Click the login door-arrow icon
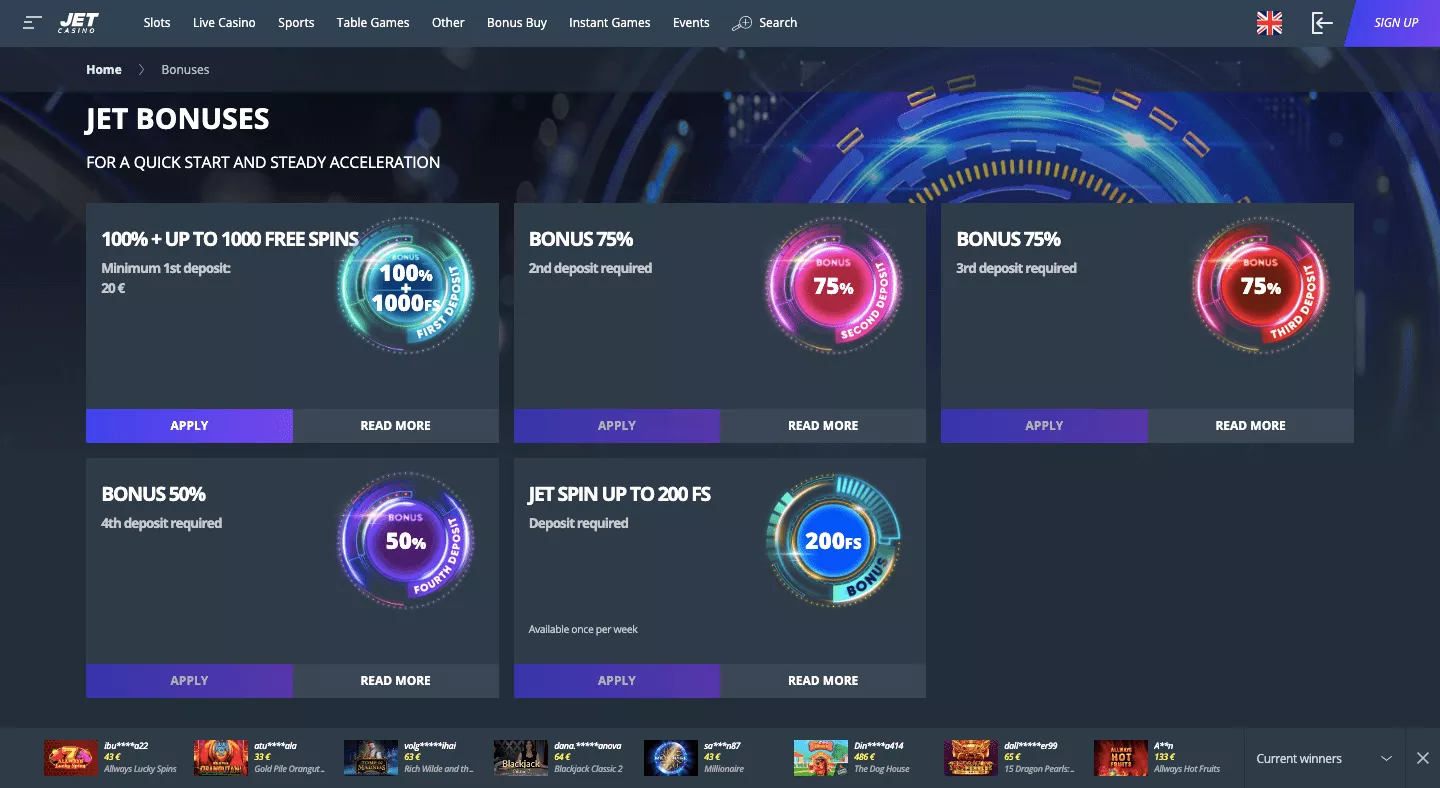The height and width of the screenshot is (788, 1440). (1322, 23)
